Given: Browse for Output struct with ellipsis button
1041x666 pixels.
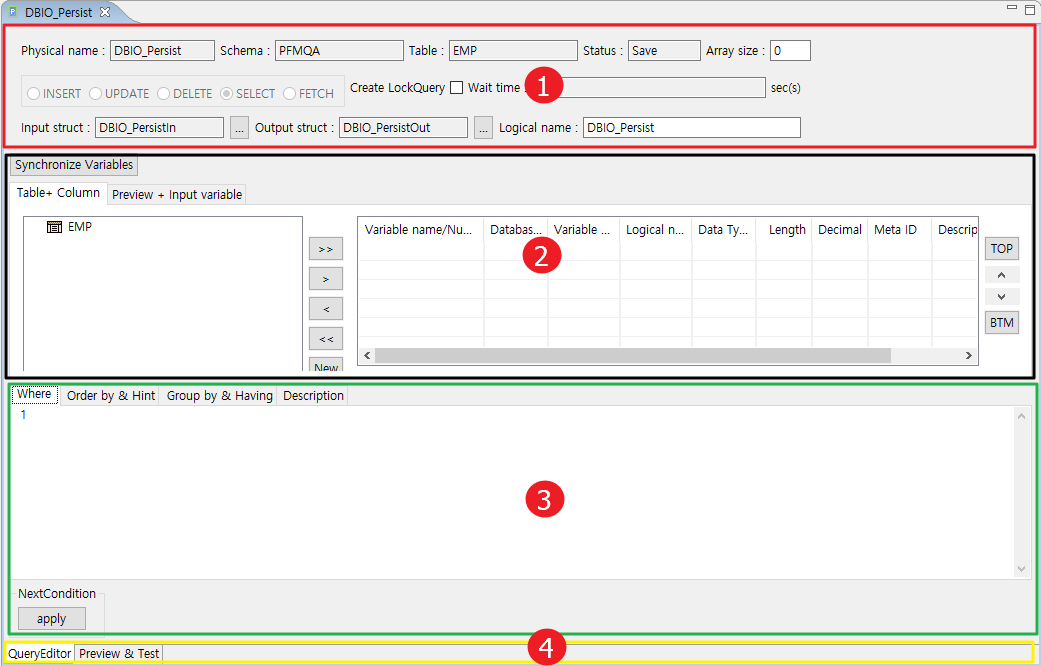Looking at the screenshot, I should (x=483, y=128).
